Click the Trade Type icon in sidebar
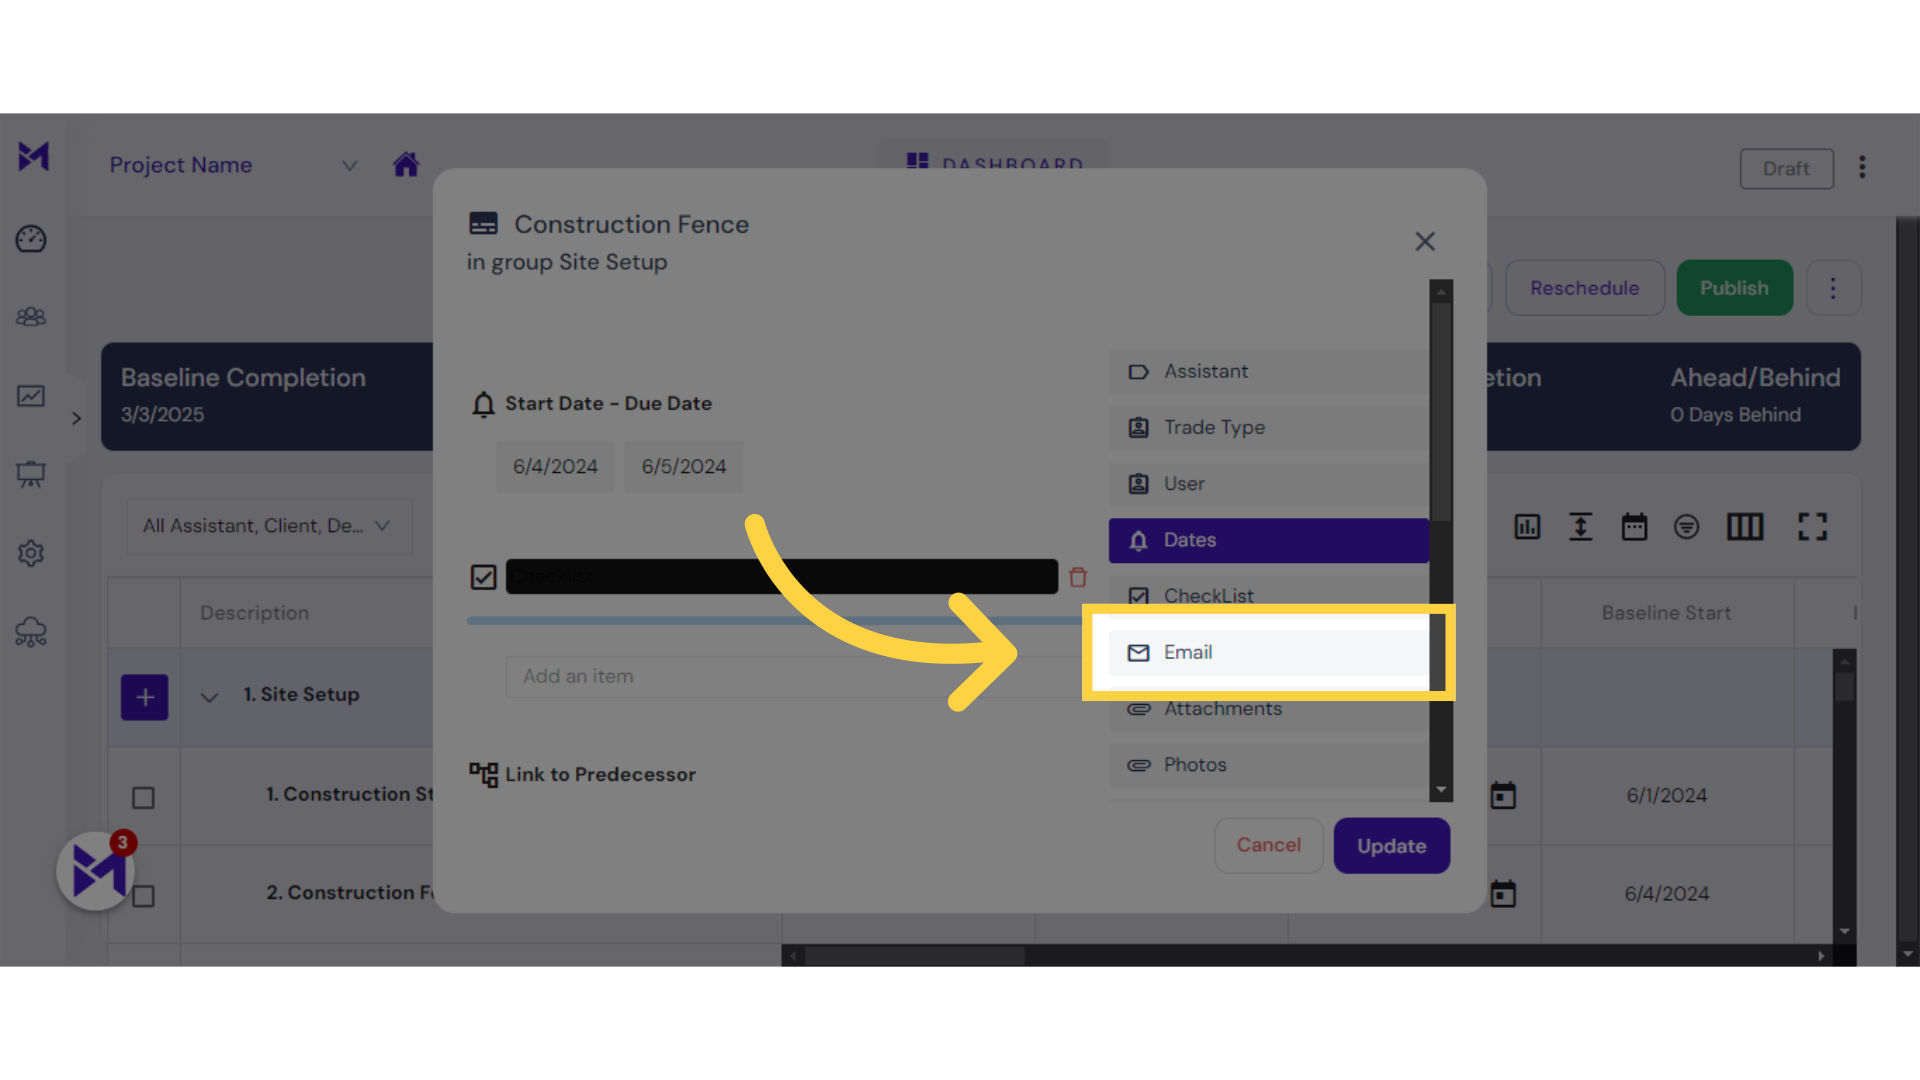This screenshot has height=1080, width=1920. pyautogui.click(x=1138, y=427)
